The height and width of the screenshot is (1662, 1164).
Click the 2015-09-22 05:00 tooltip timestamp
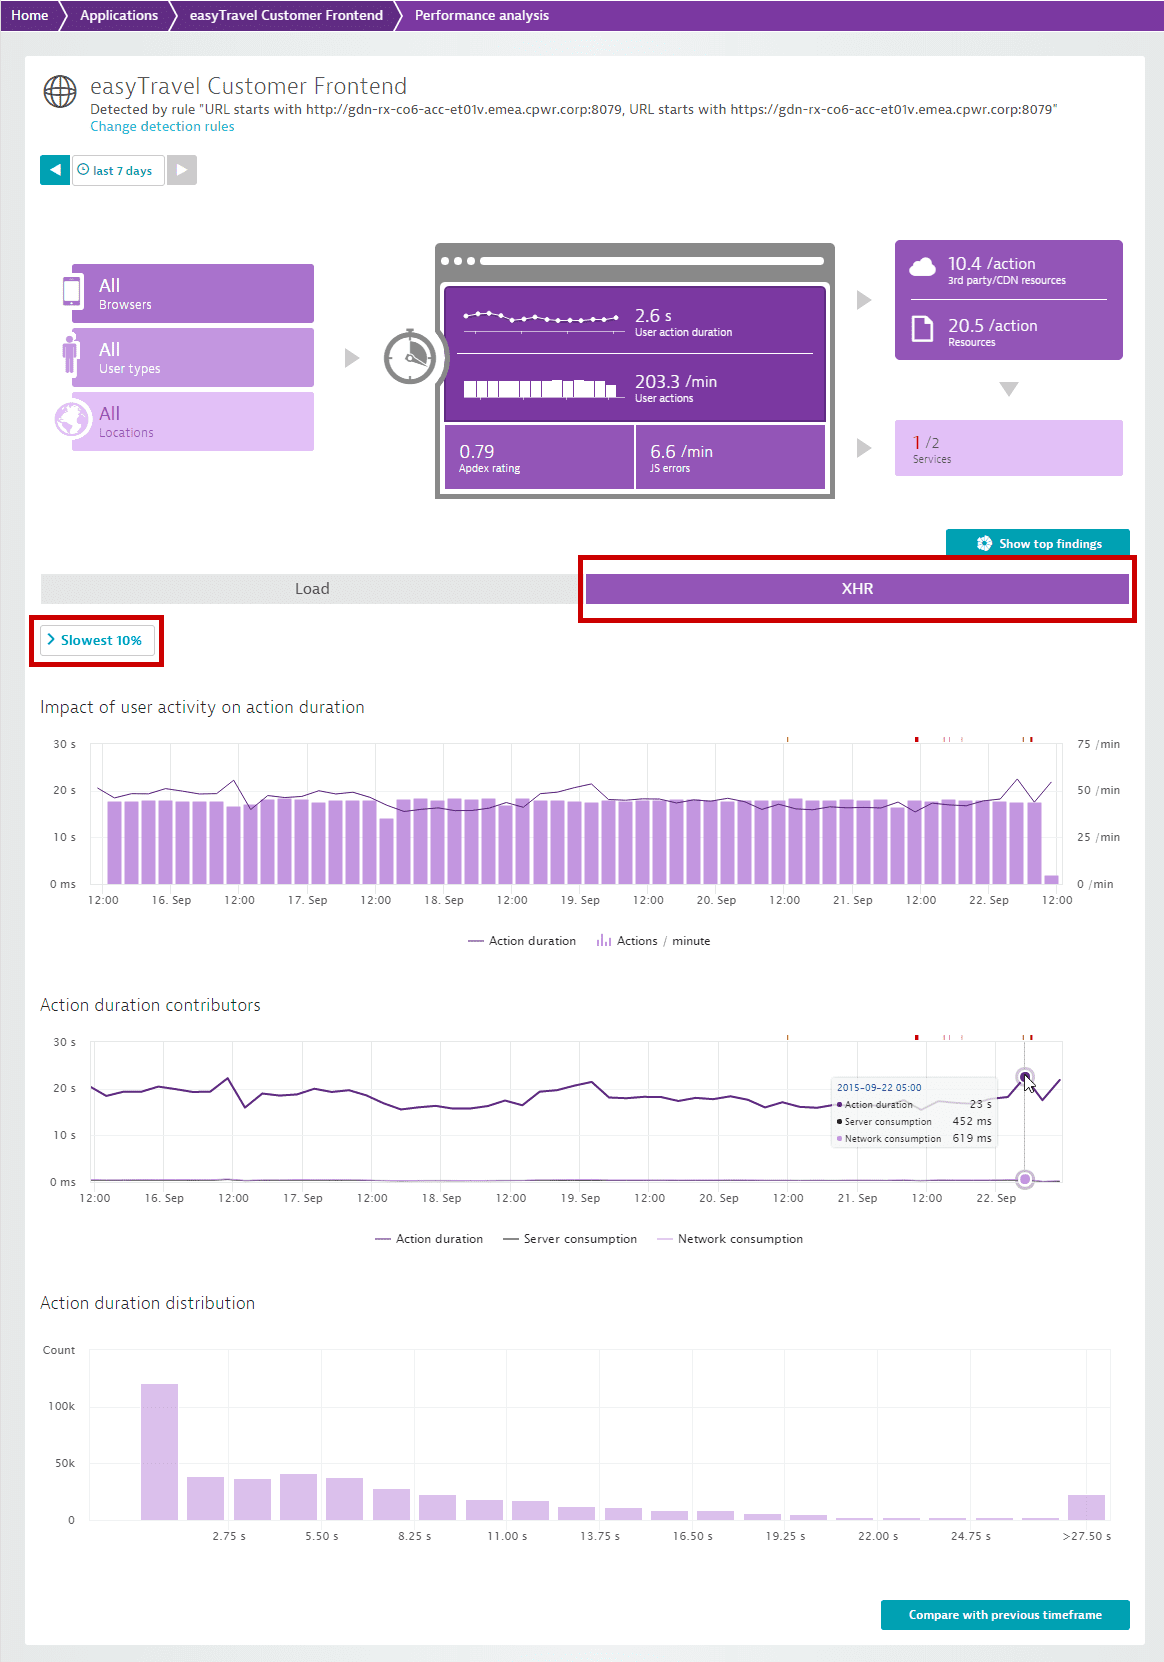coord(879,1087)
